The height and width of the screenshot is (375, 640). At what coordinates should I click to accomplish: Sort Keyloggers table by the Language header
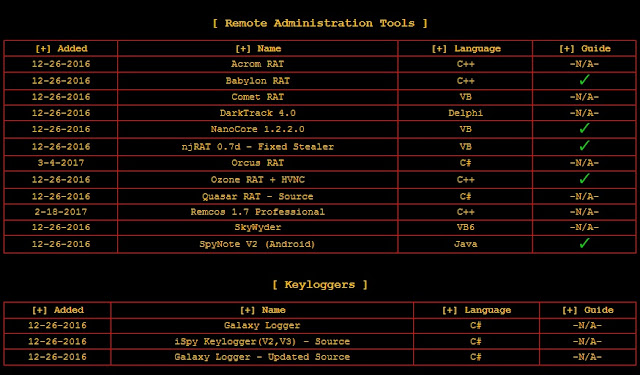click(476, 310)
